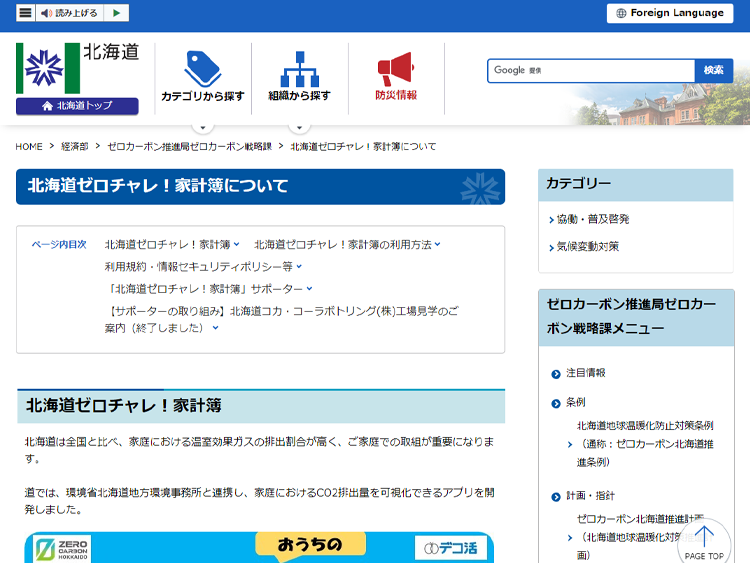Open カテゴリから探す tag icon
This screenshot has width=750, height=563.
click(203, 69)
